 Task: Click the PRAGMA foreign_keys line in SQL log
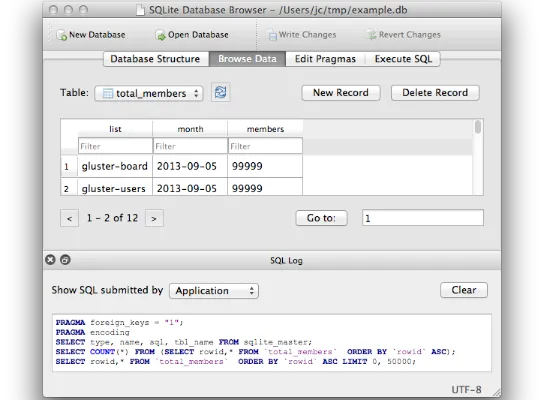pos(119,322)
